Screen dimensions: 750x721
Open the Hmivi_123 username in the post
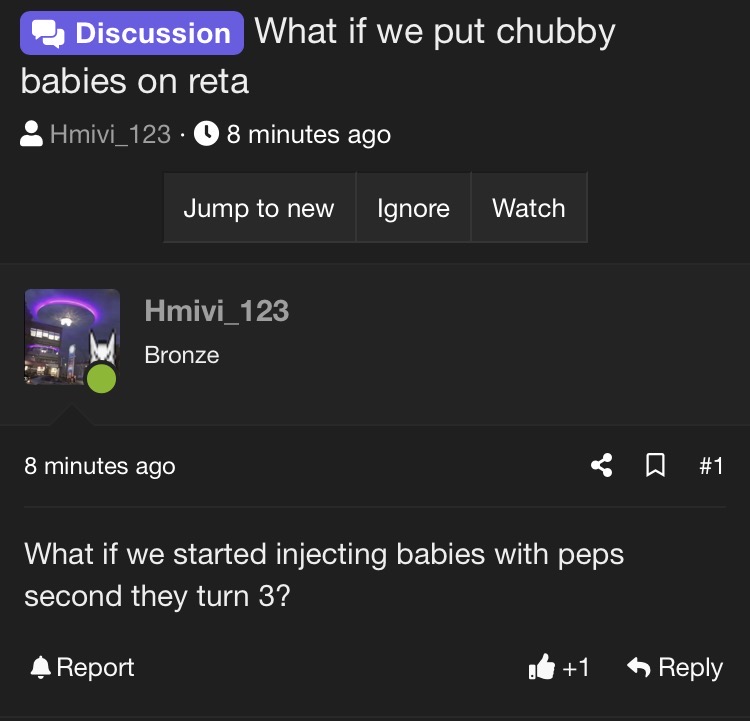click(x=217, y=311)
